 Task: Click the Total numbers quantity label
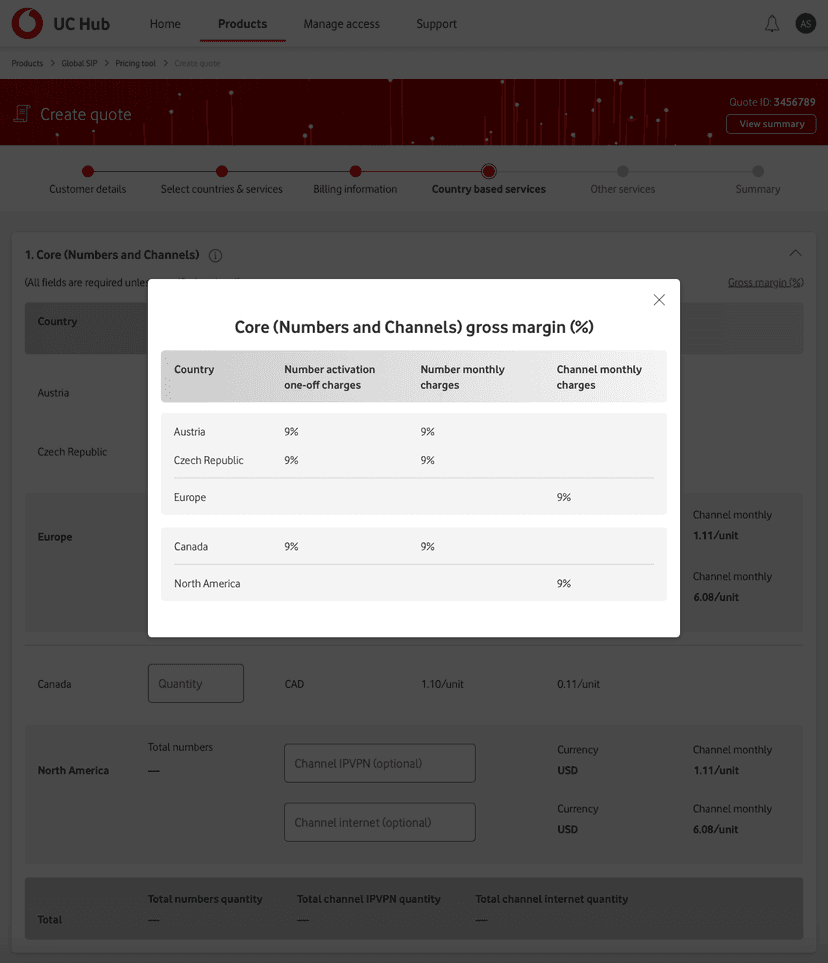(x=205, y=899)
